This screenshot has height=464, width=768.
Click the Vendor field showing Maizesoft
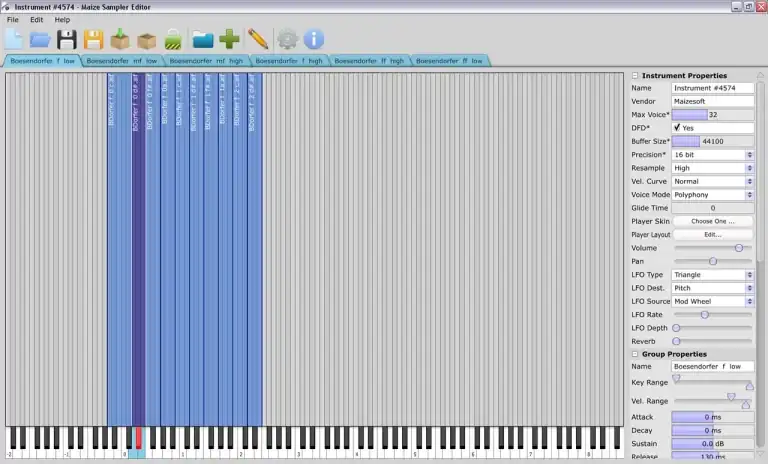click(x=713, y=101)
